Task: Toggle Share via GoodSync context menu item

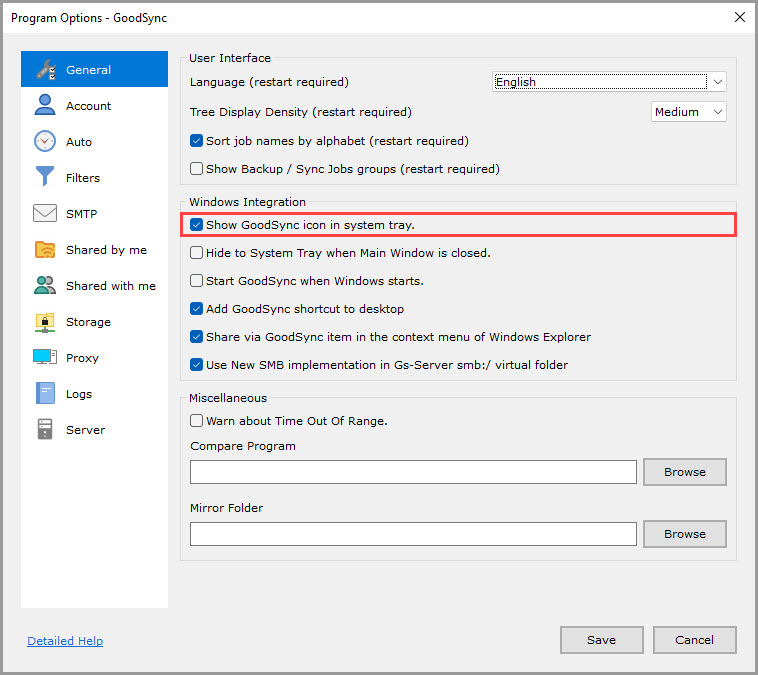Action: pos(196,337)
